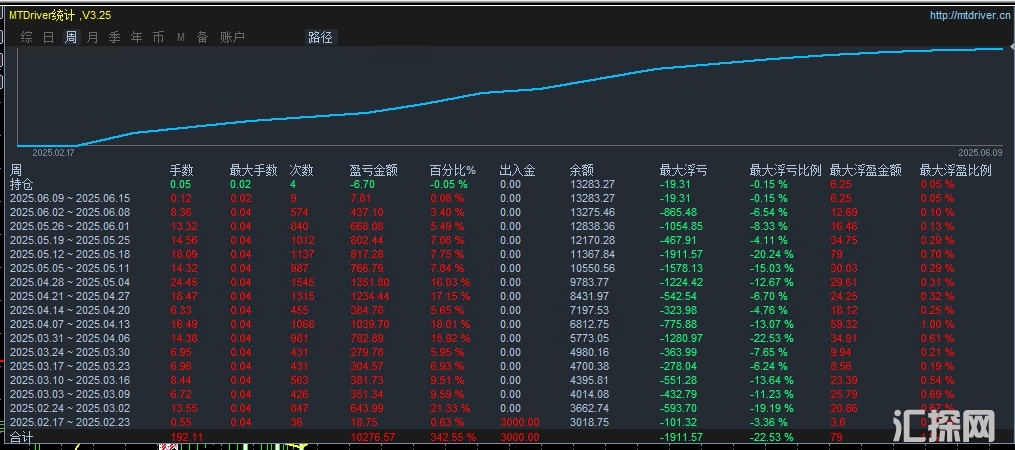Select the M tab

[x=181, y=38]
